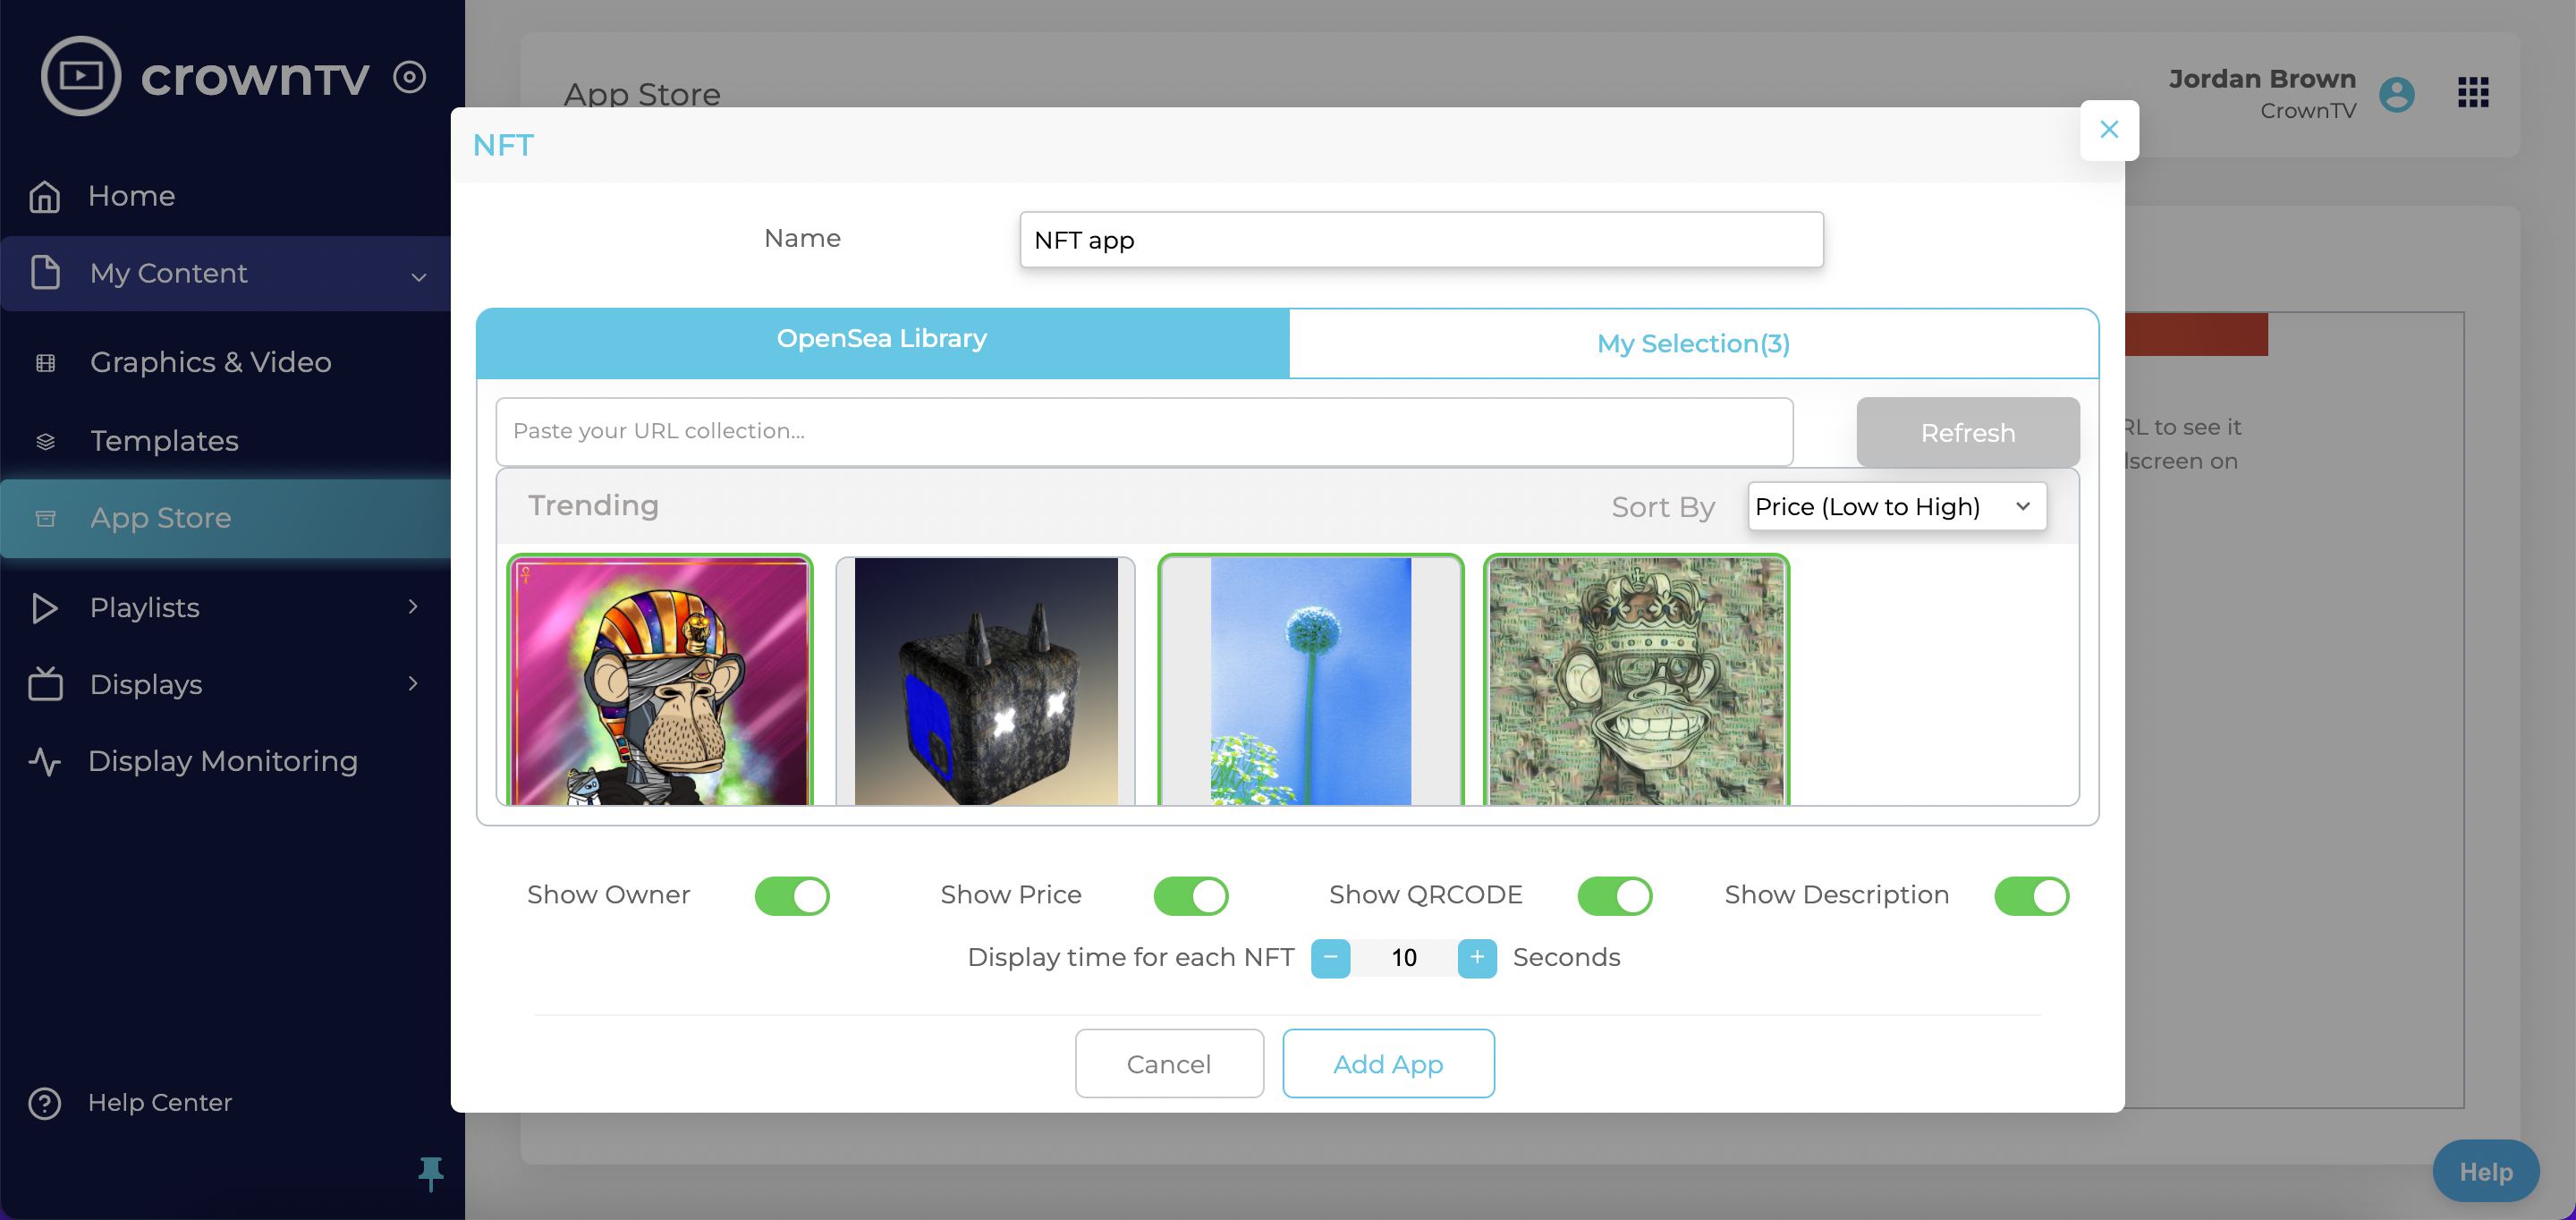Click the Add App button
This screenshot has height=1220, width=2576.
point(1388,1064)
